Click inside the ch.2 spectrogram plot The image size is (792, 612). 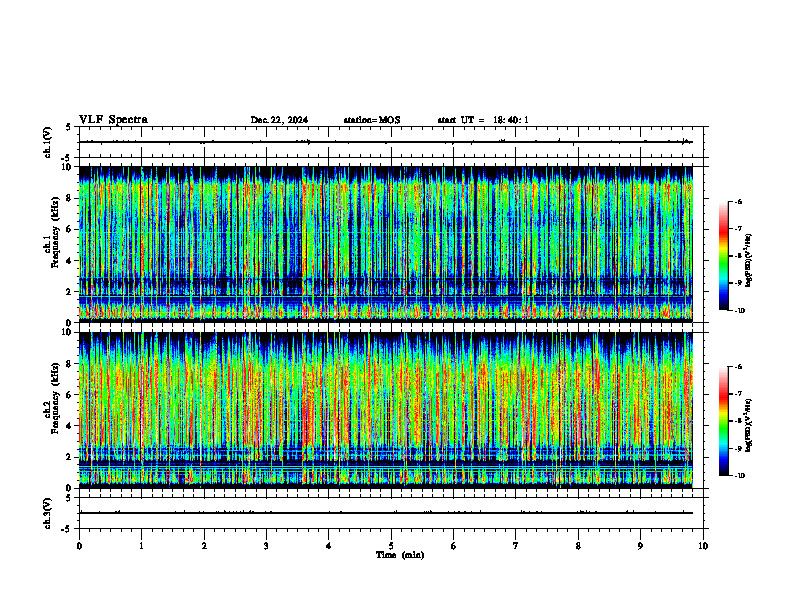pos(386,410)
